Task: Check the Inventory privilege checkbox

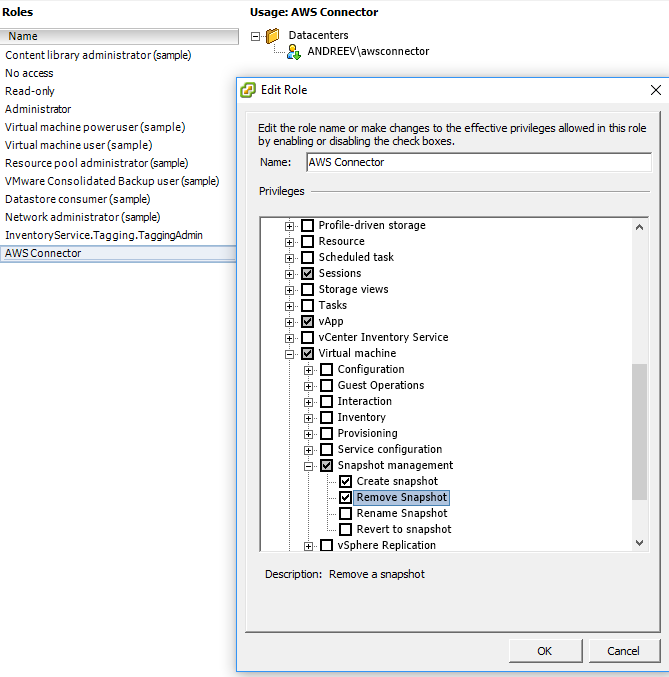Action: coord(327,417)
